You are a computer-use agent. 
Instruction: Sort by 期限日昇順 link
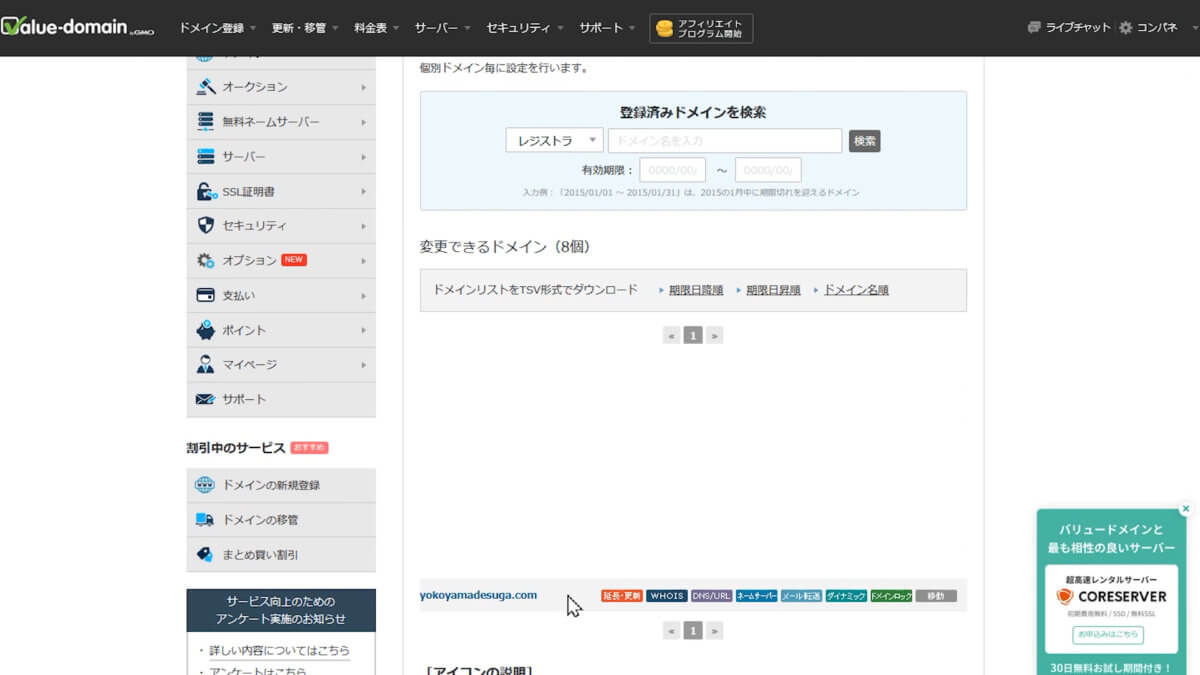(x=773, y=290)
